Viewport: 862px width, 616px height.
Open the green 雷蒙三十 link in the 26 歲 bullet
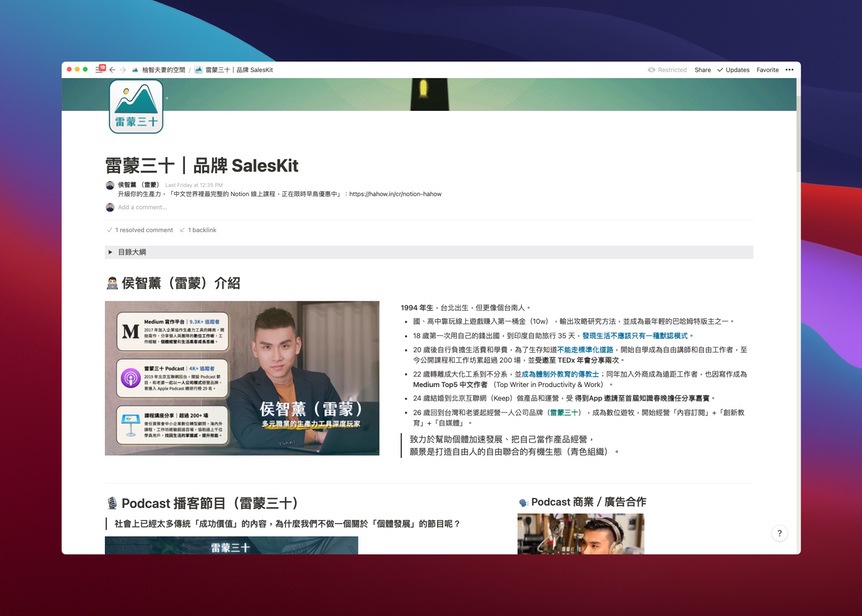tap(564, 412)
